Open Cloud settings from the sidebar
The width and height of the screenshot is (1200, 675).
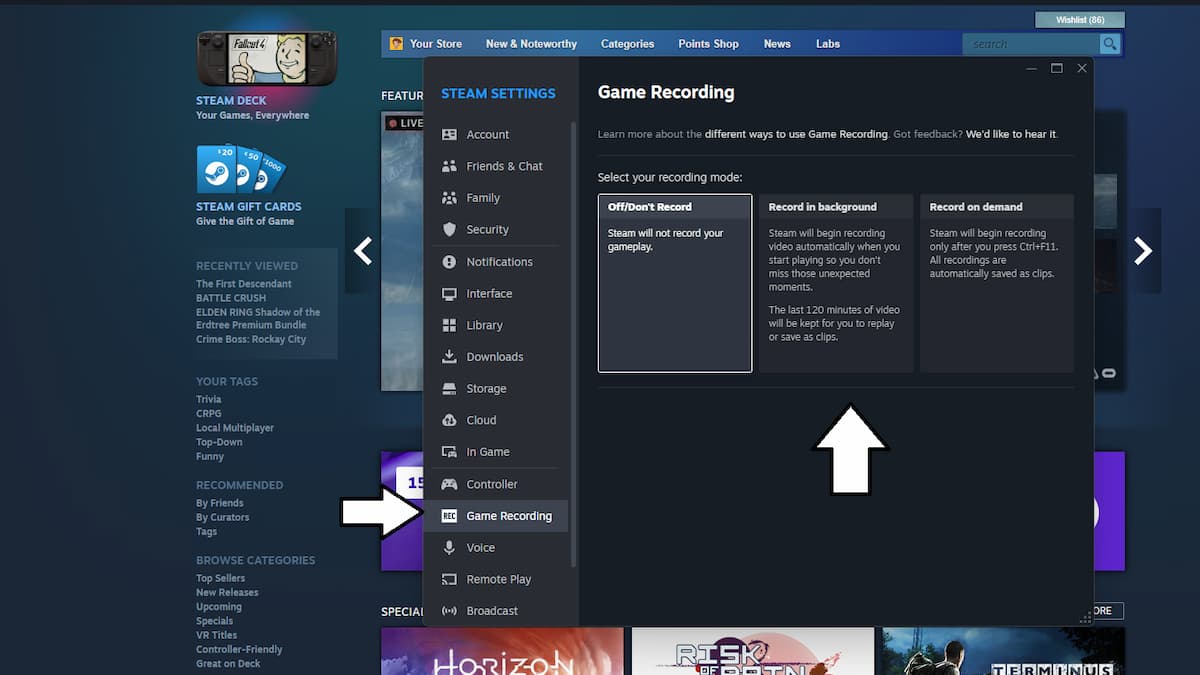coord(451,420)
